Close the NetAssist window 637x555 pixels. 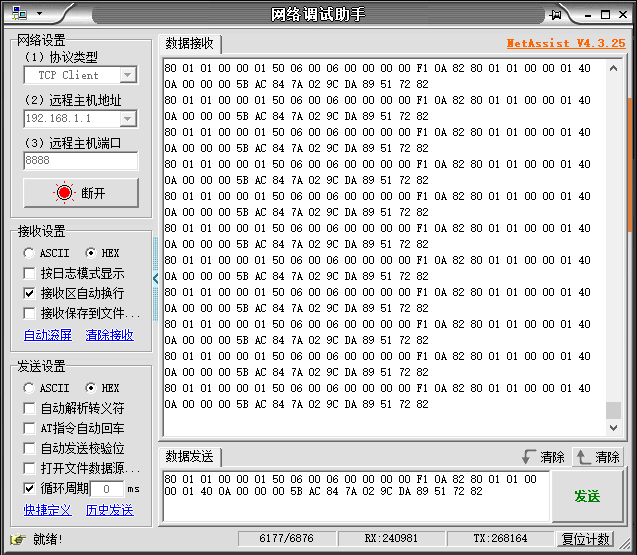pyautogui.click(x=623, y=15)
